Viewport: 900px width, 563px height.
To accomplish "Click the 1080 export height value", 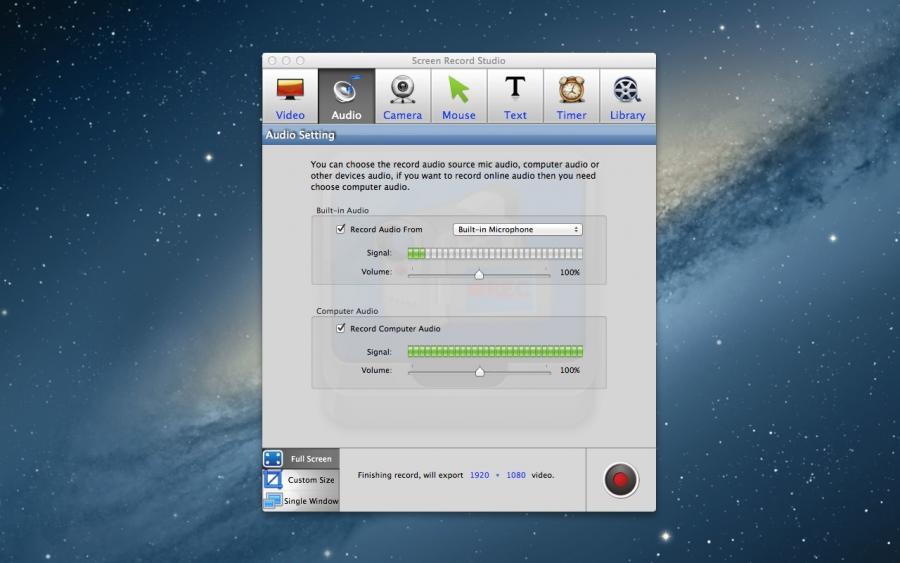I will tap(515, 475).
